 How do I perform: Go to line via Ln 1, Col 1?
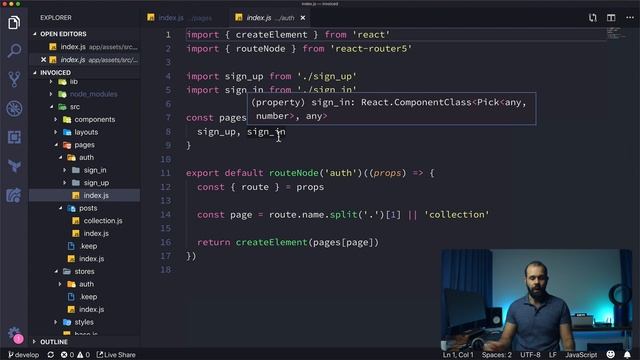click(458, 355)
